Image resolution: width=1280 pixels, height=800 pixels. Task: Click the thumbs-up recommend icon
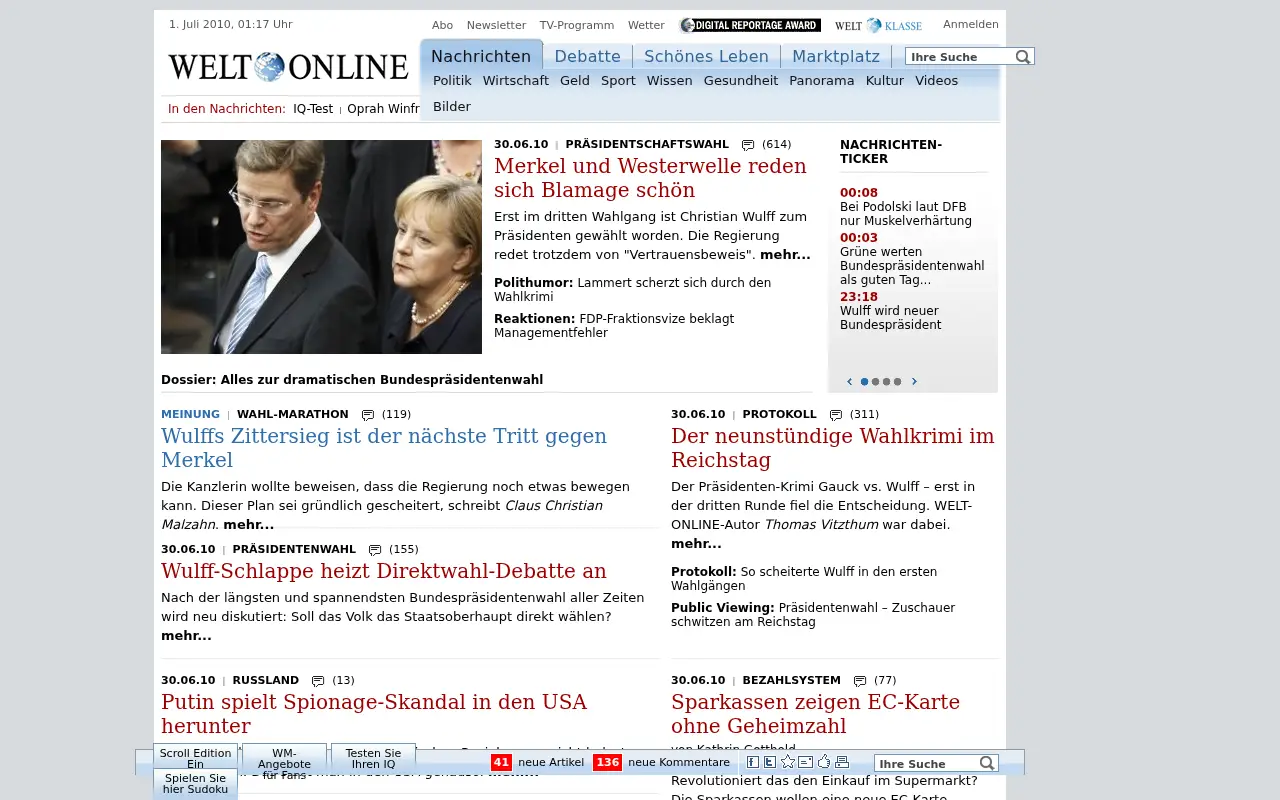coord(824,762)
